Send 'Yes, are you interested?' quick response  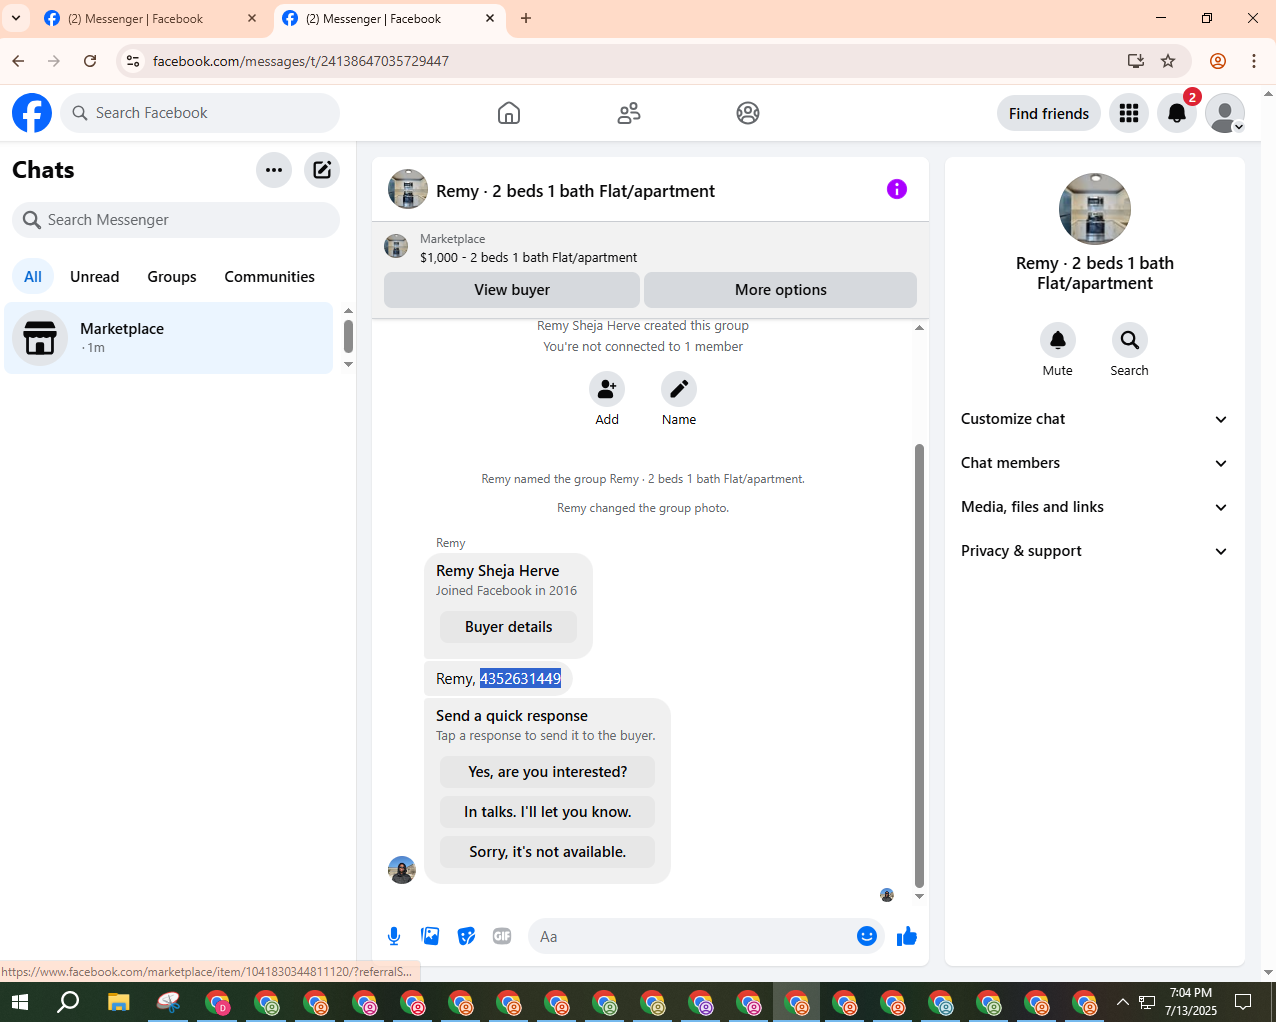[x=548, y=772]
